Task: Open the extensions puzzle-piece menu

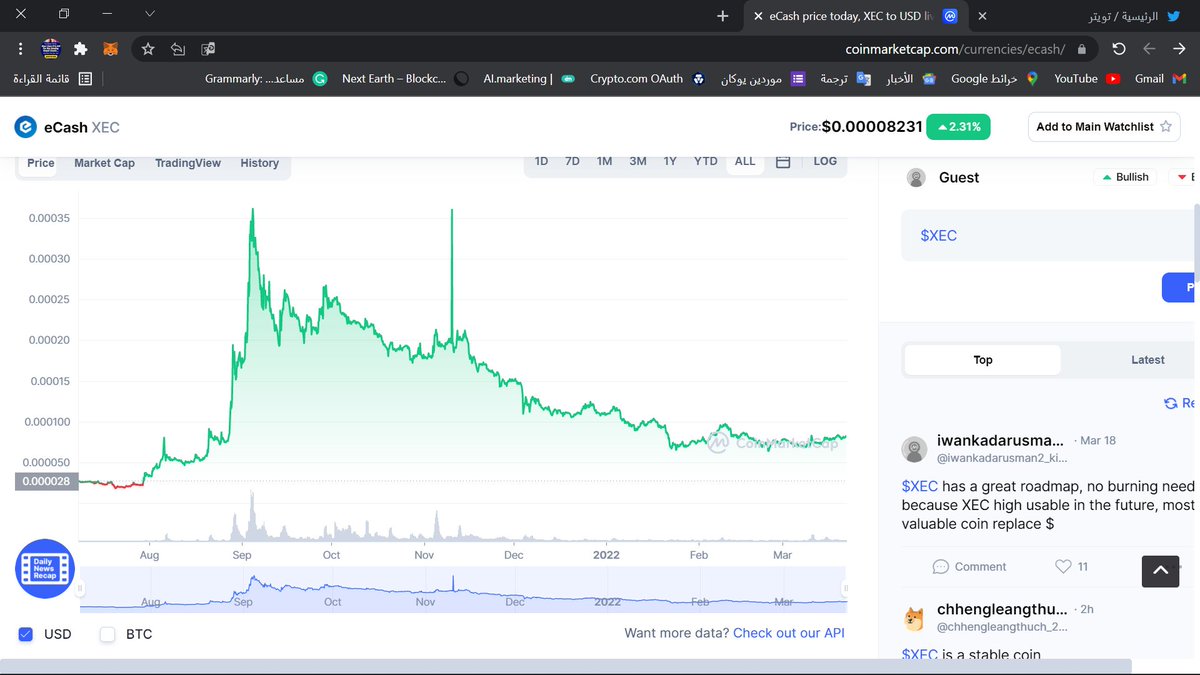Action: tap(81, 48)
